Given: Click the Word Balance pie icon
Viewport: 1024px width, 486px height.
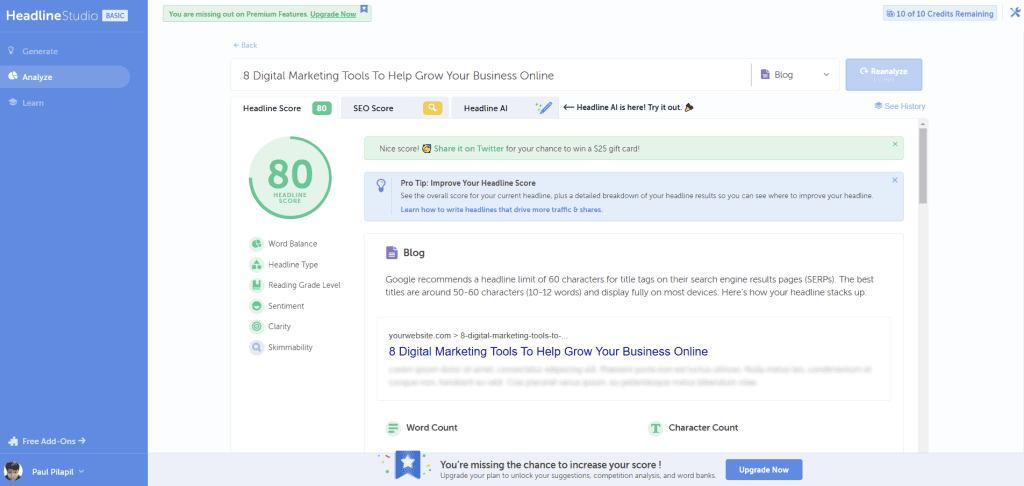Looking at the screenshot, I should pyautogui.click(x=256, y=244).
